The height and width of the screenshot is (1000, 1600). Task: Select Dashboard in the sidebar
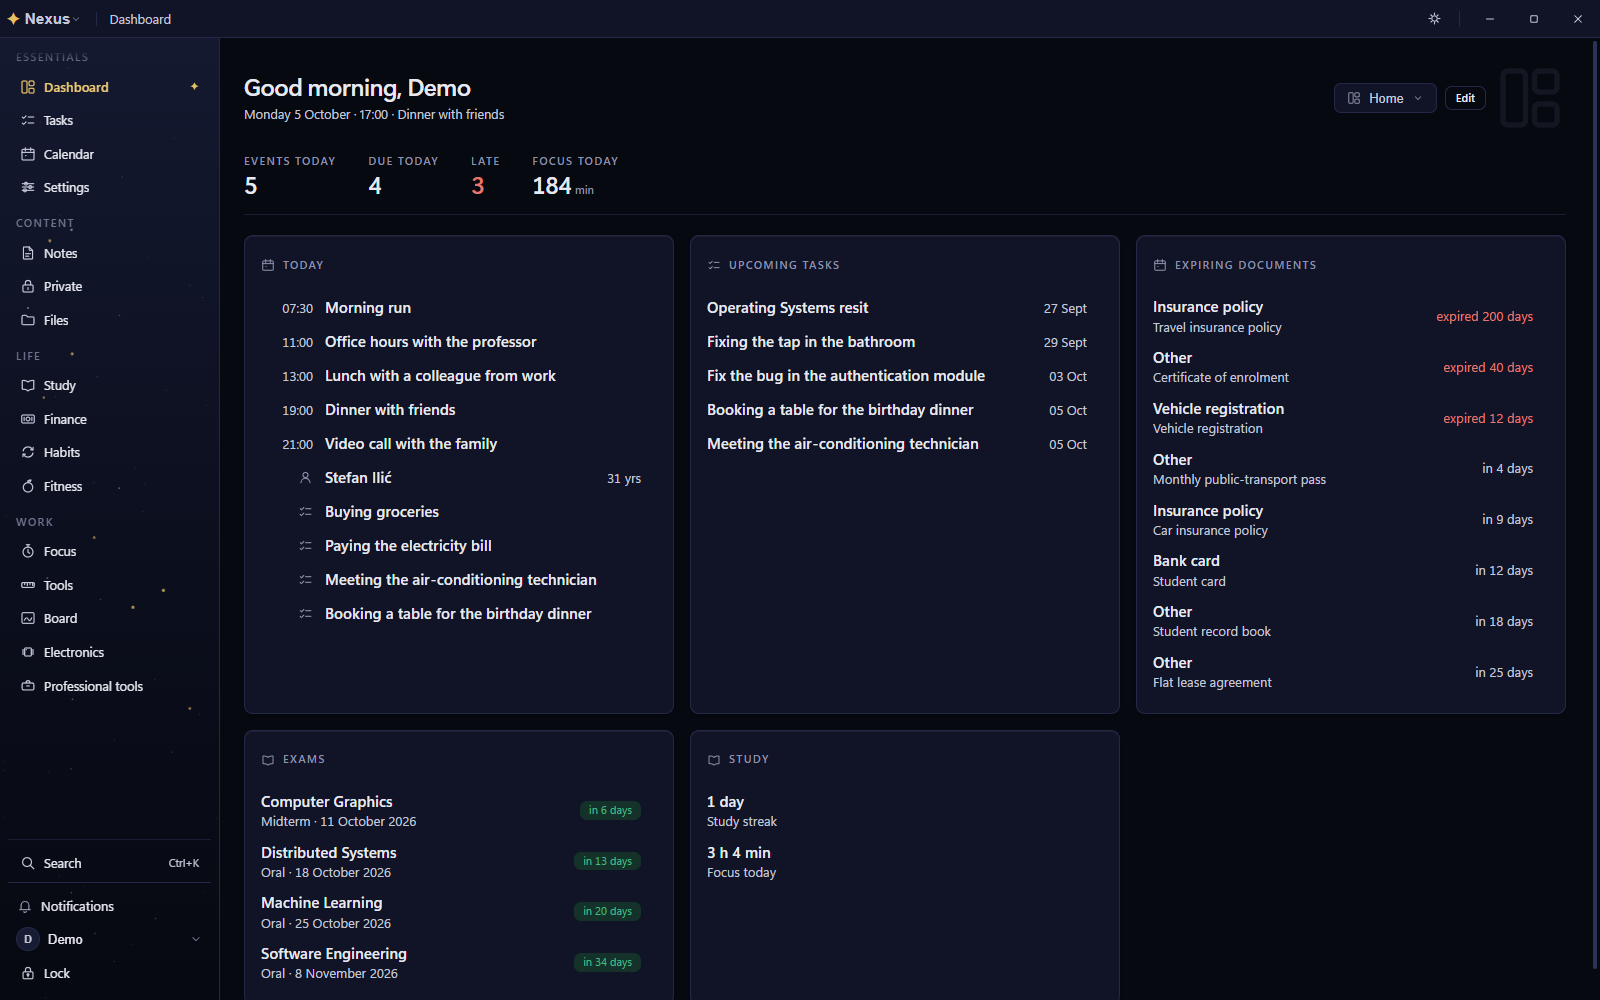pyautogui.click(x=110, y=87)
